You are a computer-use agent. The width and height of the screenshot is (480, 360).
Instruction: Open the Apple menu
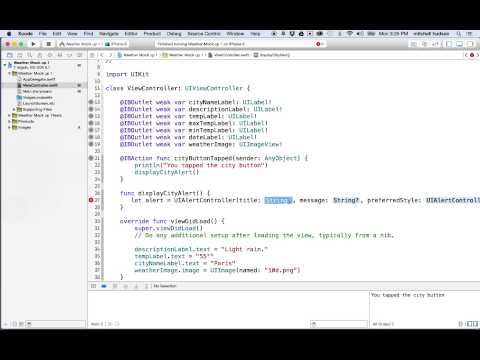9,34
